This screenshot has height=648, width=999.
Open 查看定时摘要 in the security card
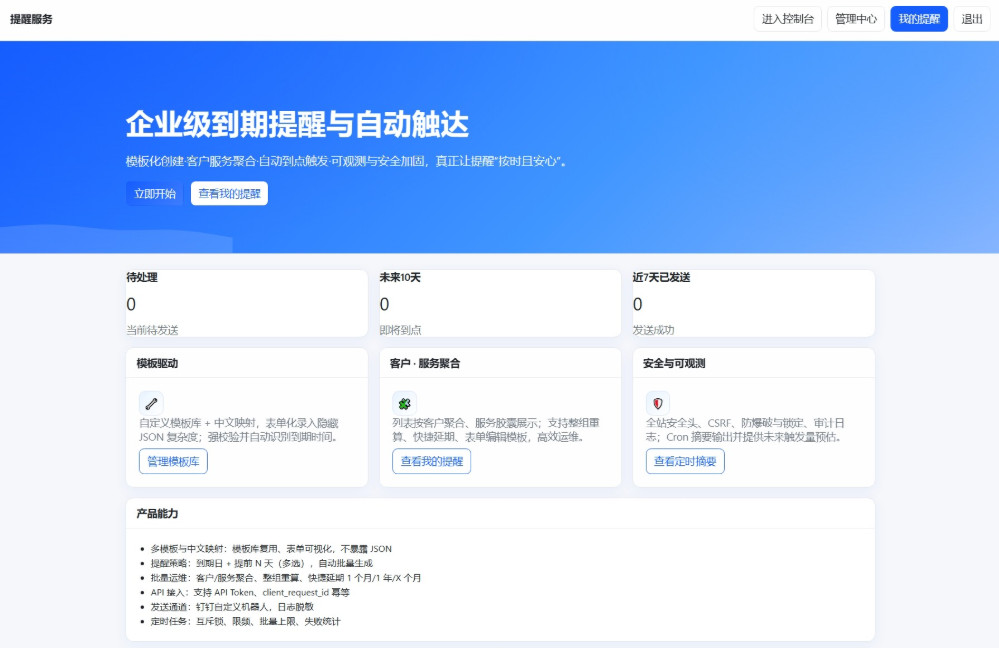click(x=685, y=461)
